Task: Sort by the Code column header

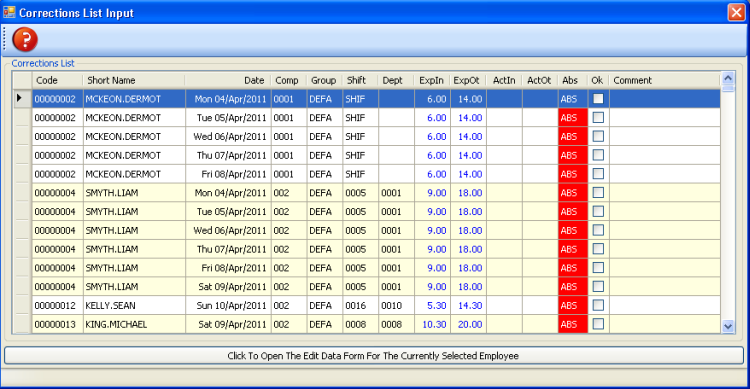Action: (x=57, y=80)
